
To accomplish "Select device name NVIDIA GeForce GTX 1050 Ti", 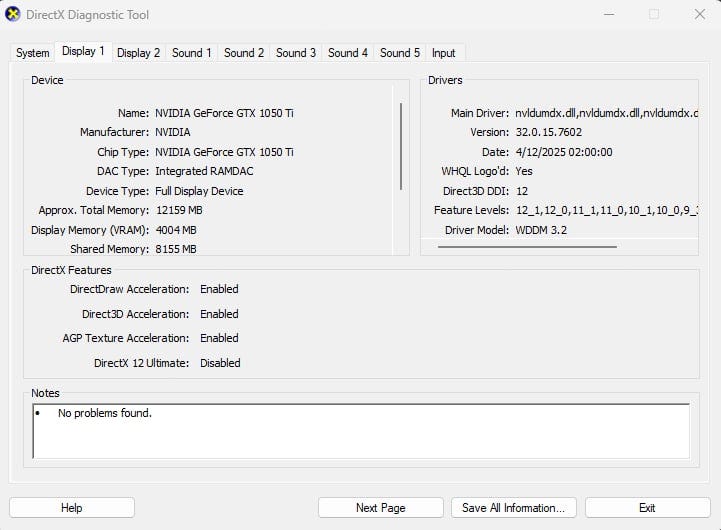I will click(x=224, y=113).
